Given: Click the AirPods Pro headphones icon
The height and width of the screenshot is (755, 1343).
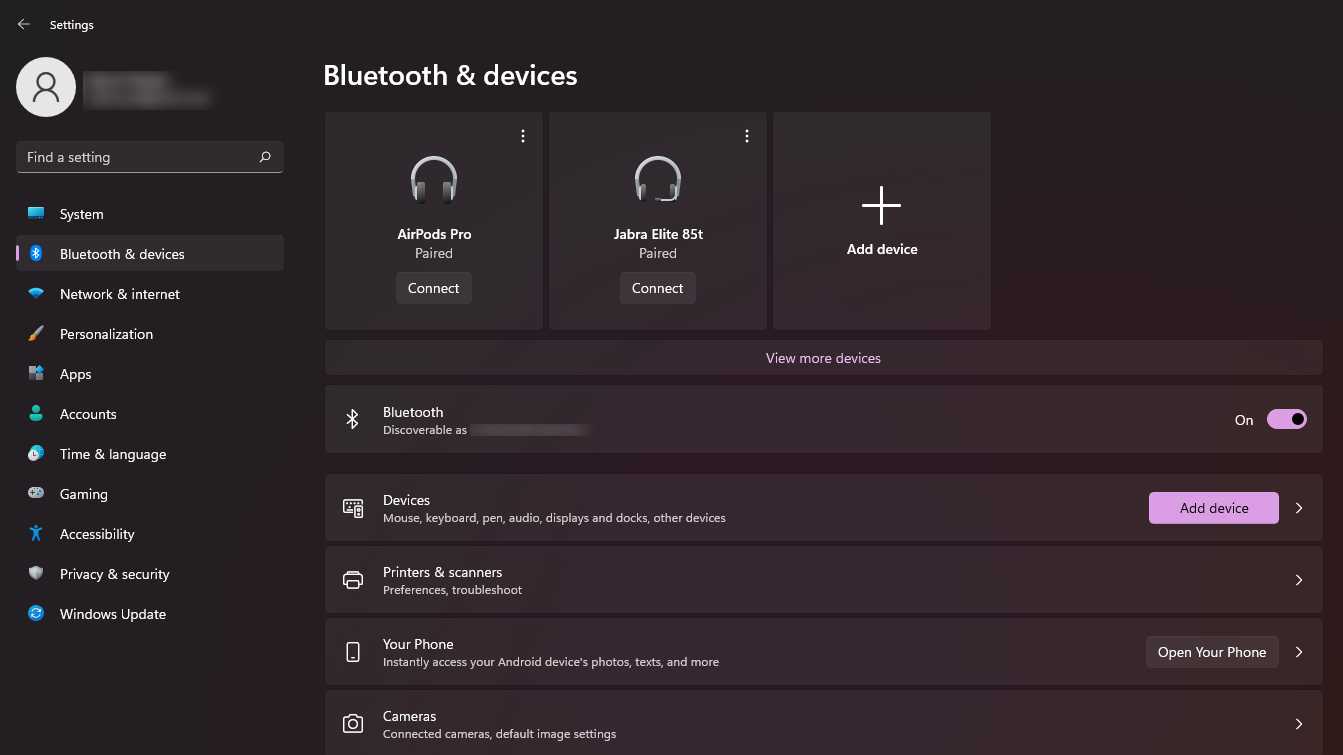Looking at the screenshot, I should 434,180.
